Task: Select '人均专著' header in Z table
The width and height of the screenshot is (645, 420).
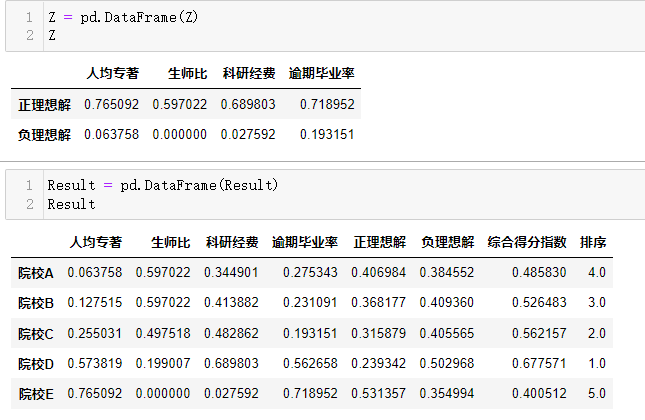Action: (x=112, y=73)
